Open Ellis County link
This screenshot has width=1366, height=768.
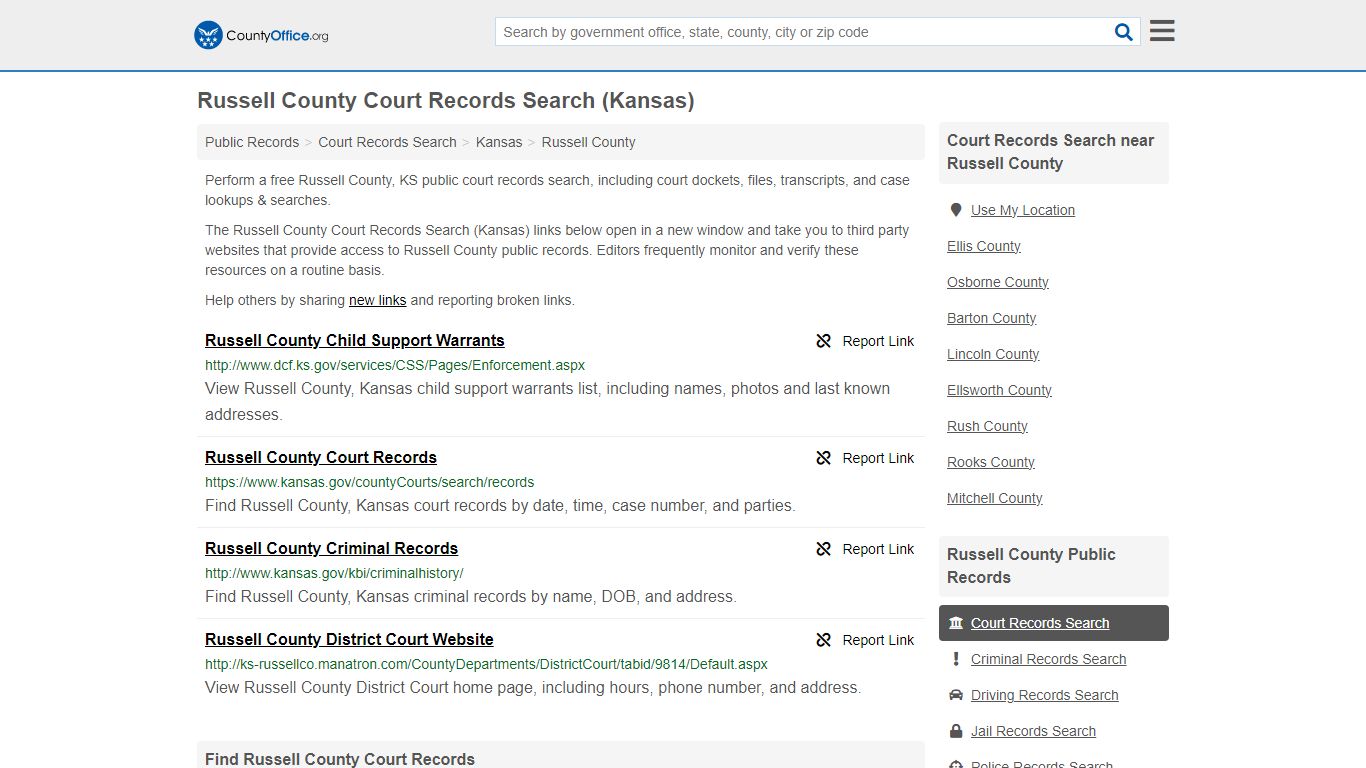tap(984, 246)
